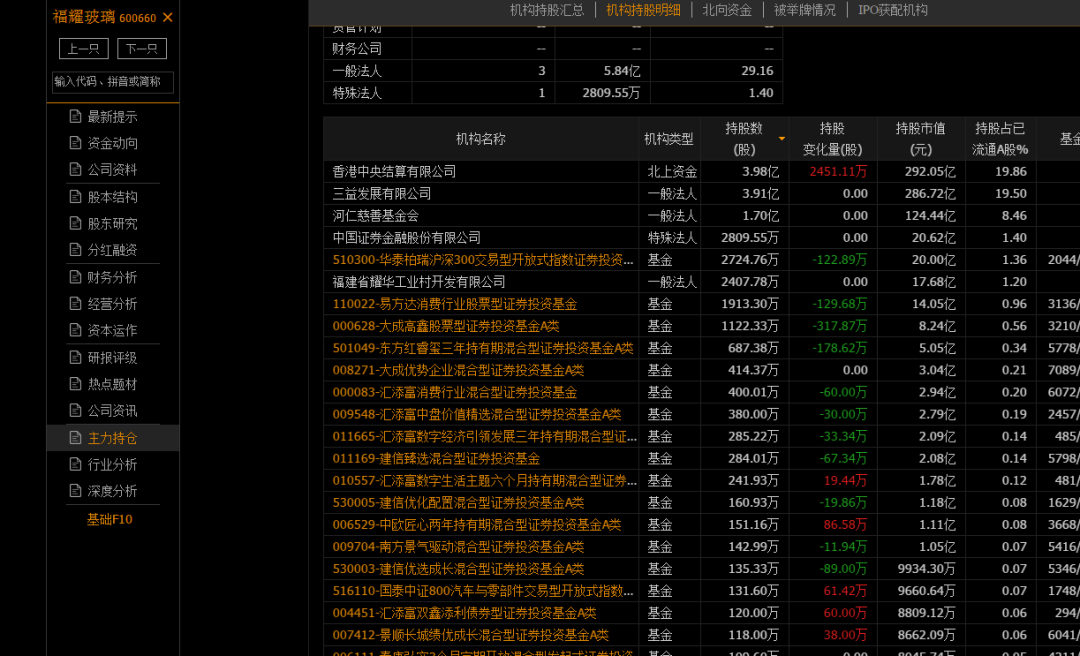Viewport: 1080px width, 656px height.
Task: Open fund 000628-大成高鑫股票型 link
Action: [x=446, y=326]
